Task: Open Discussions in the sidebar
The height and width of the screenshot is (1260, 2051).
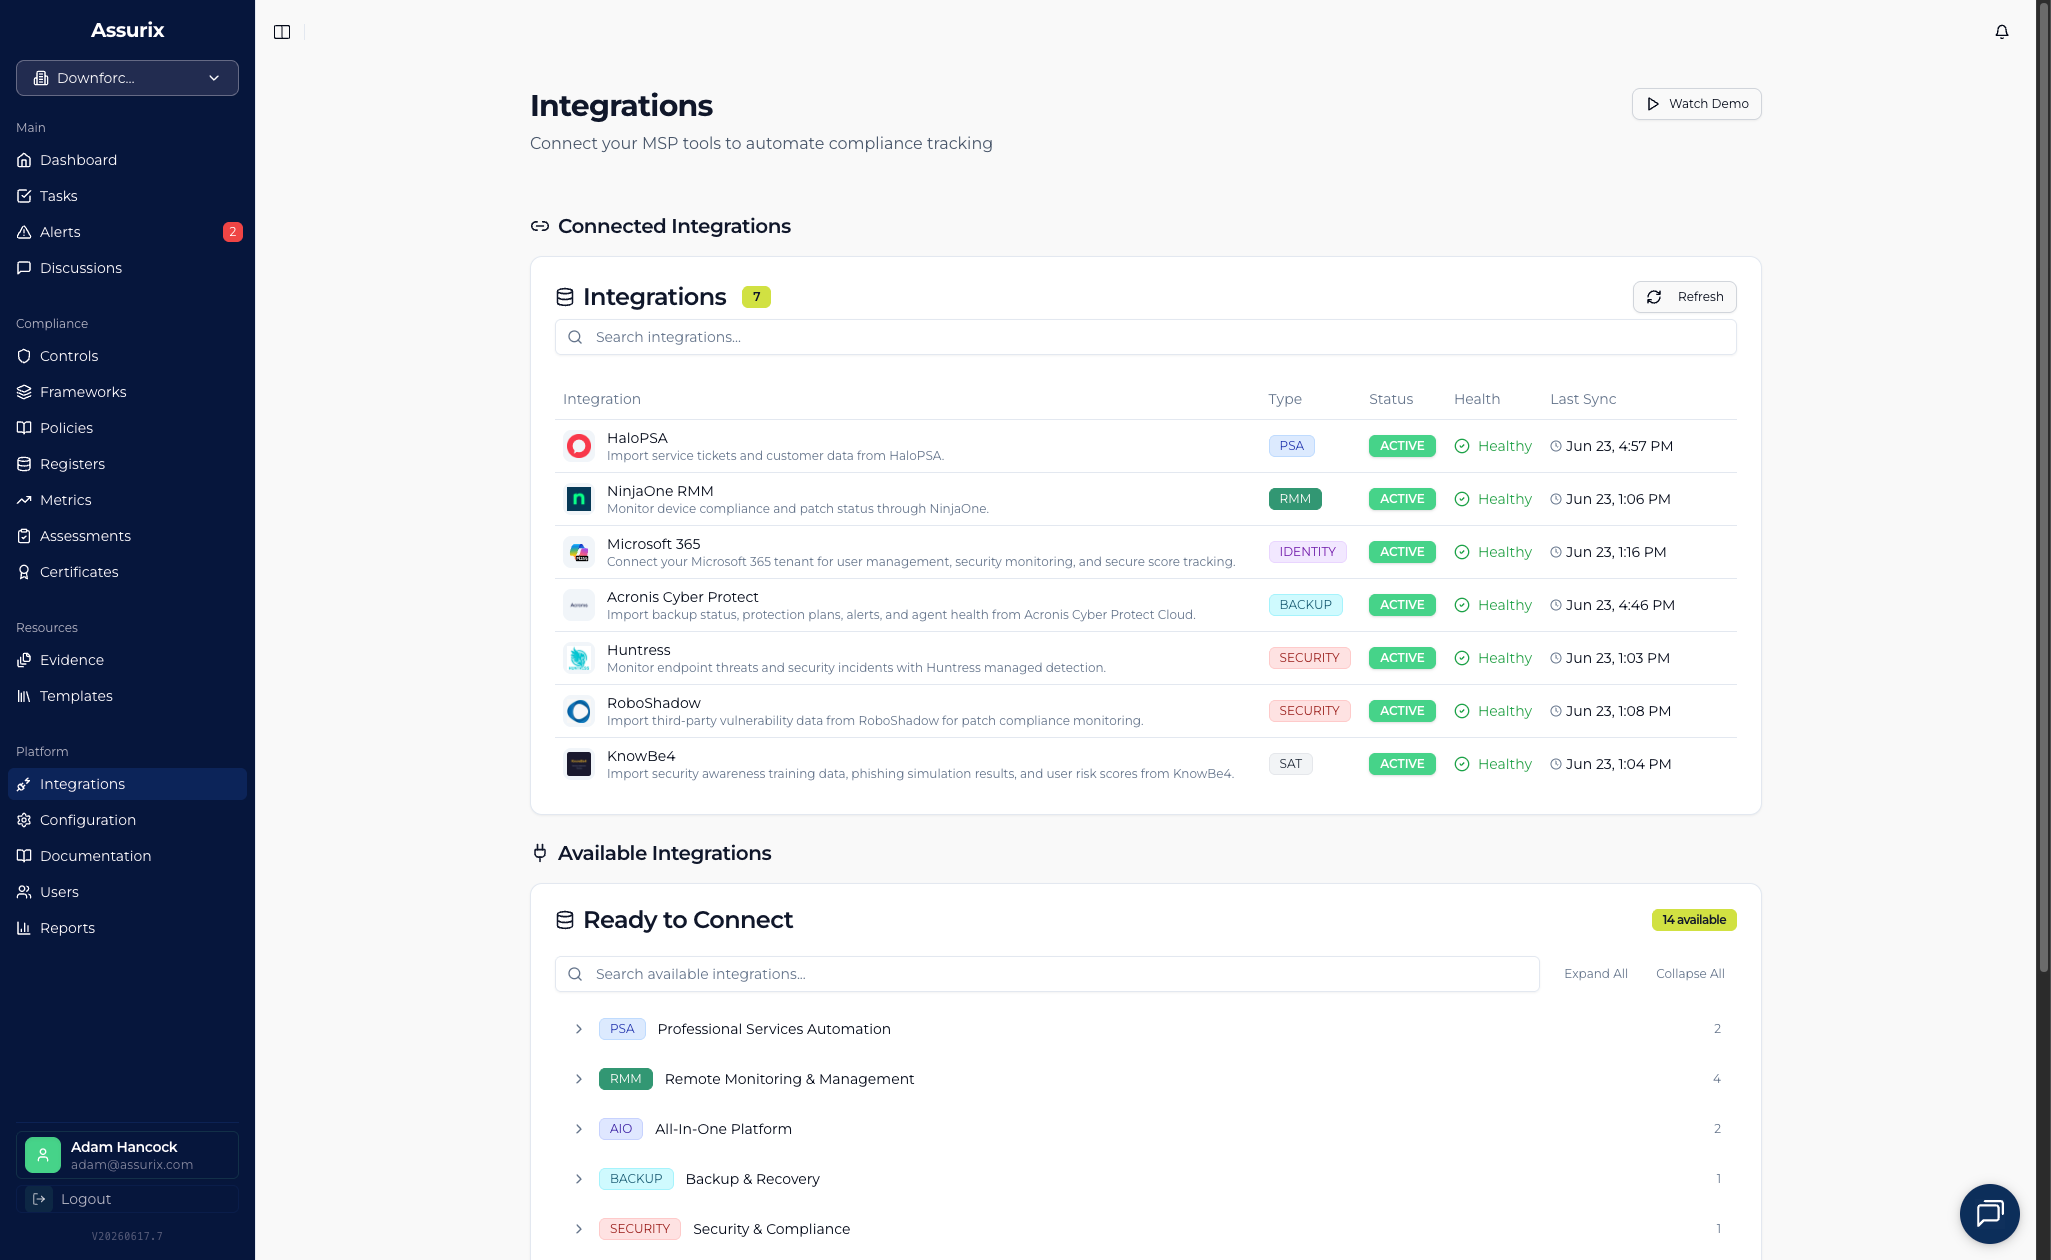Action: 127,268
